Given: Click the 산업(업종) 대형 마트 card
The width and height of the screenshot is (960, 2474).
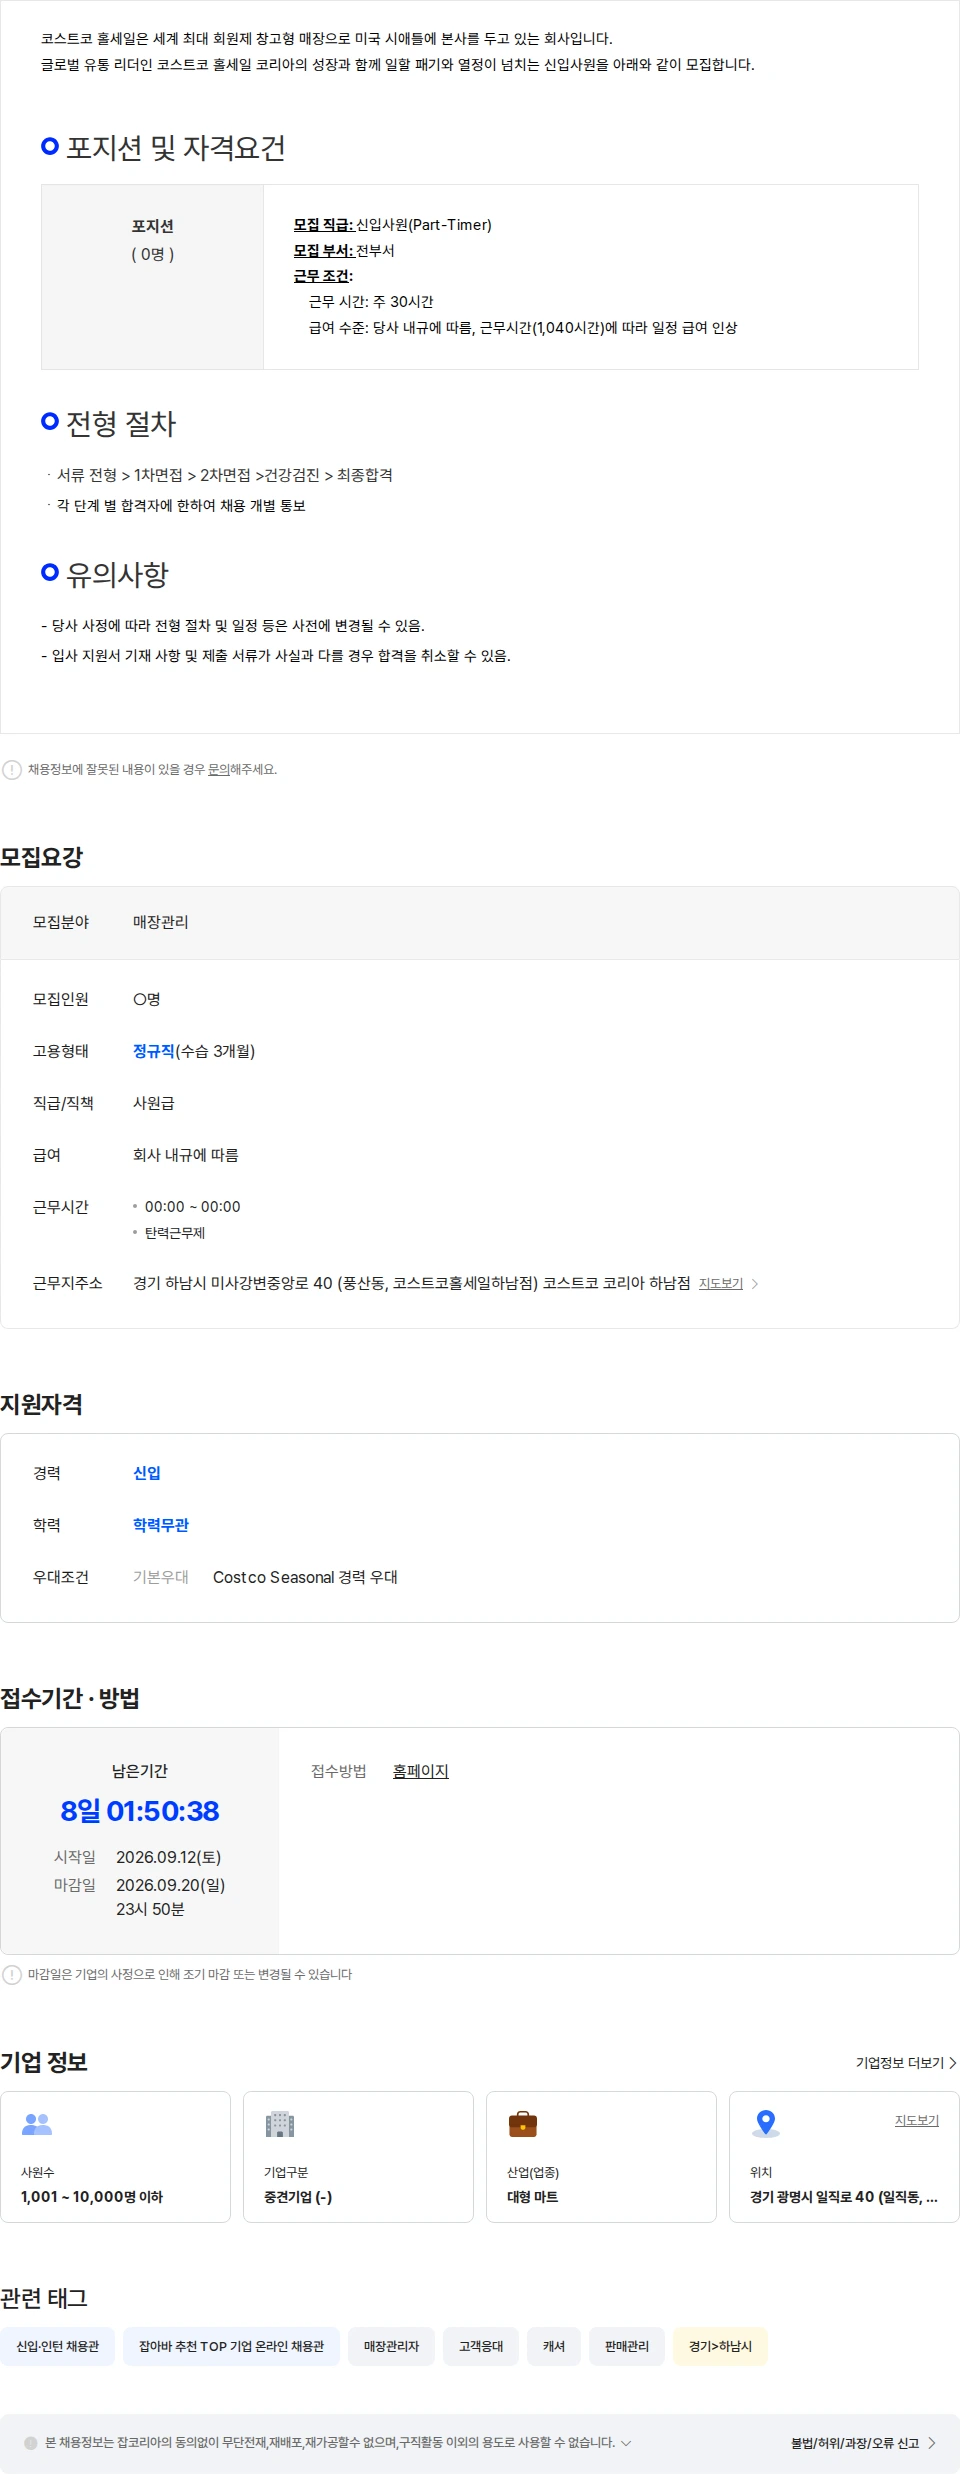Looking at the screenshot, I should [x=601, y=2157].
